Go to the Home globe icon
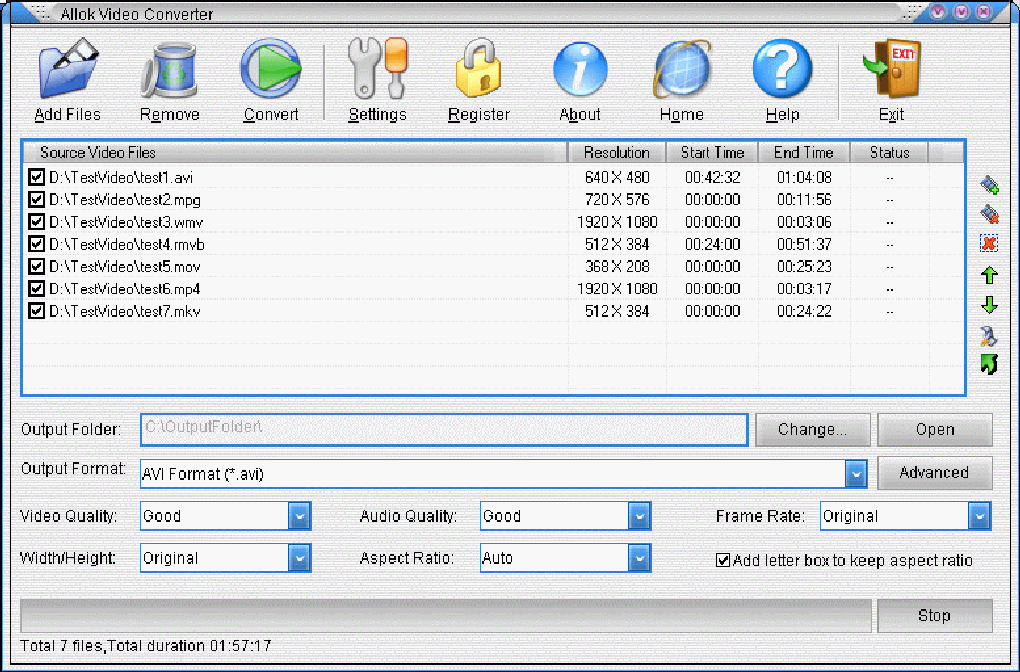This screenshot has width=1020, height=672. click(x=682, y=70)
